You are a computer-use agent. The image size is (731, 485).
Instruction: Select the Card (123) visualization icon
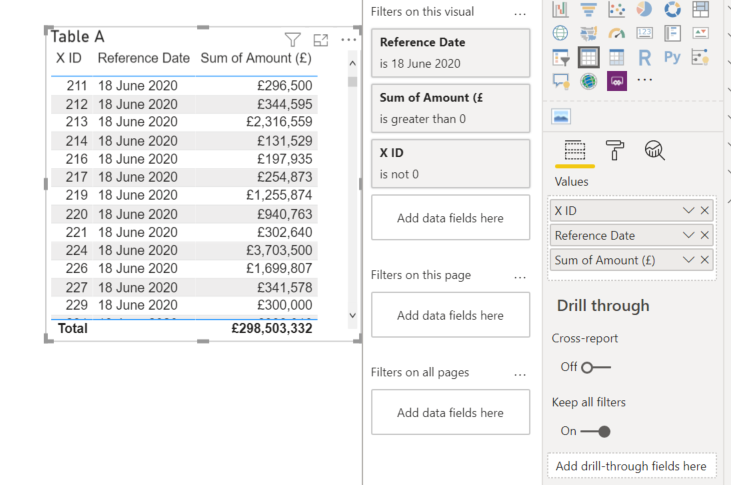[x=644, y=33]
